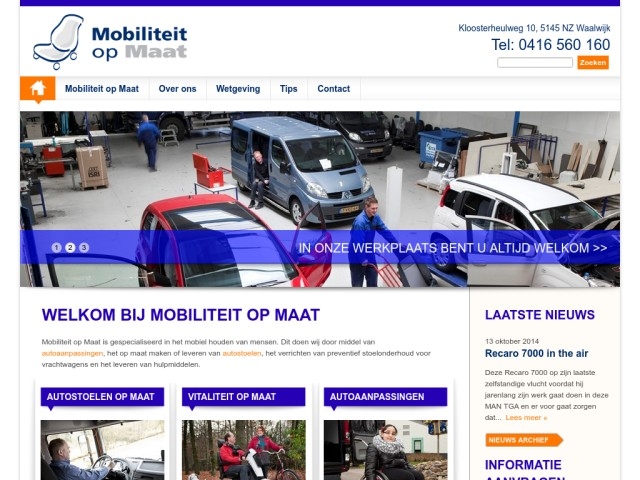Open the Over ons menu item
Viewport: 640px width, 480px height.
click(178, 89)
